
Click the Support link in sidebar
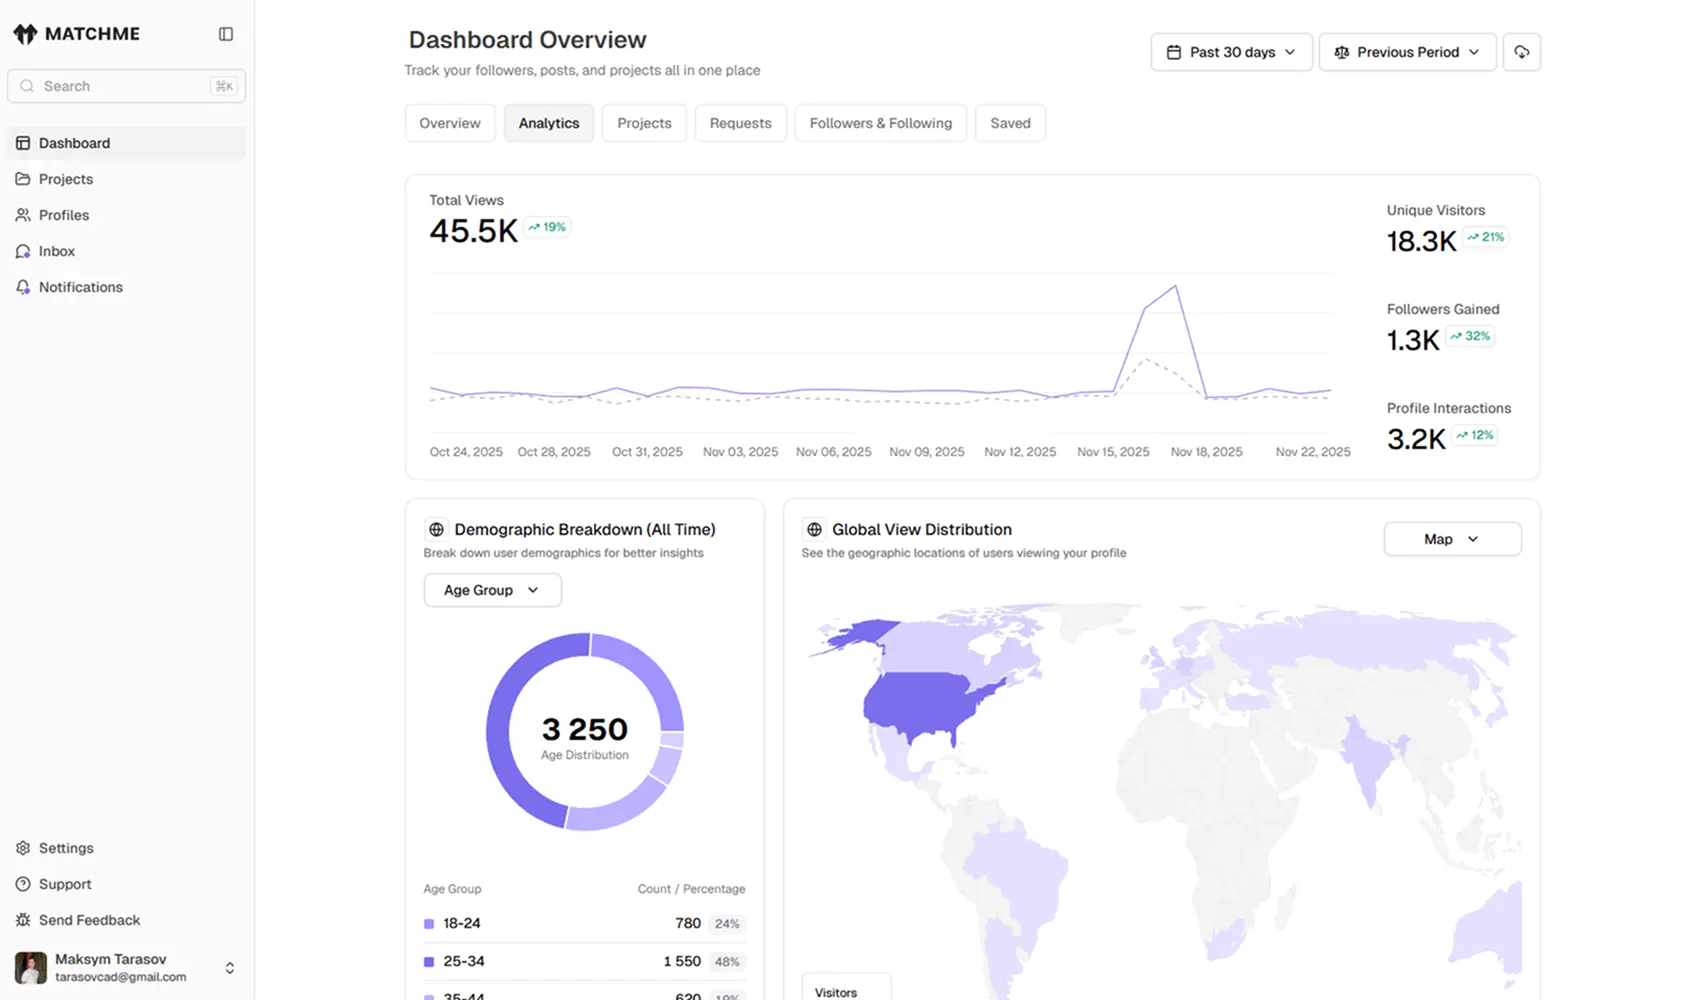[x=64, y=884]
